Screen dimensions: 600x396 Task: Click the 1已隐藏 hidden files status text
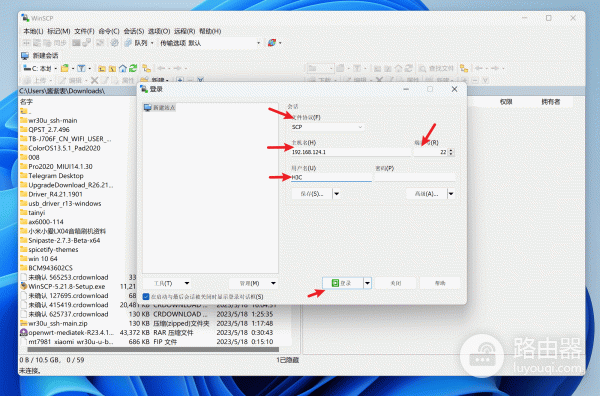[x=288, y=360]
